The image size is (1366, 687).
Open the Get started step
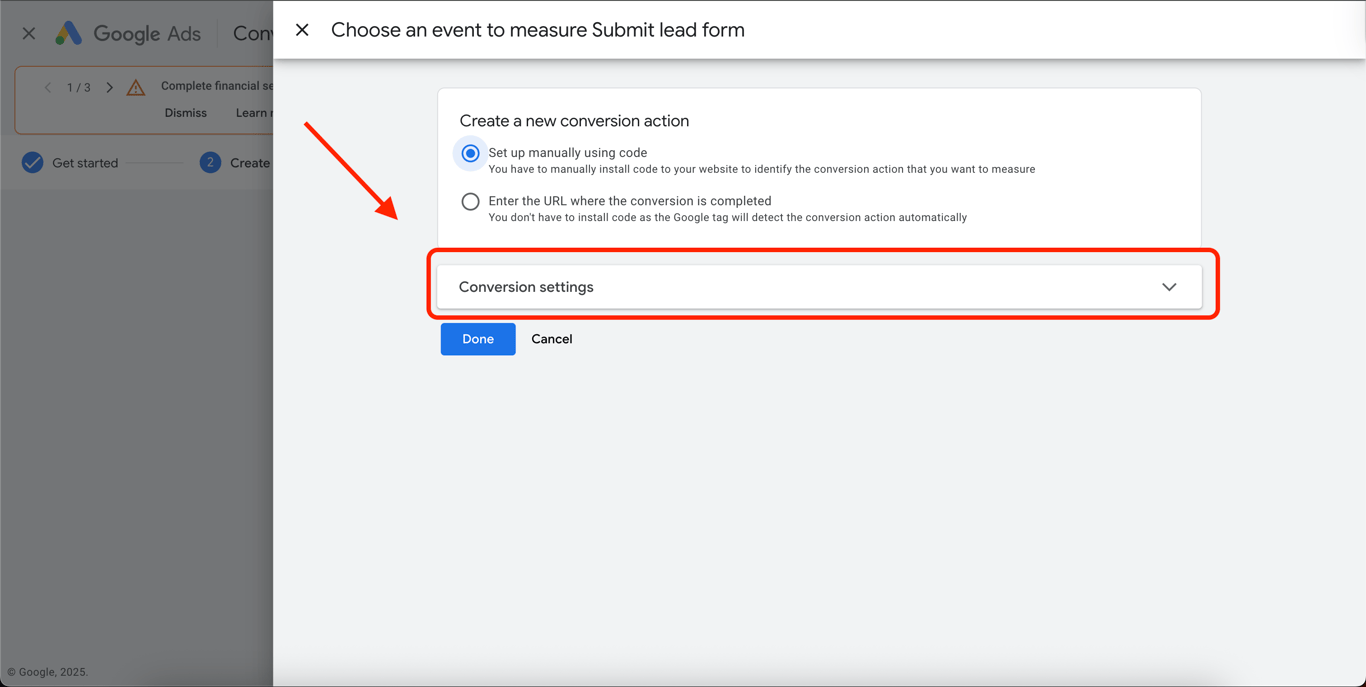[x=85, y=163]
